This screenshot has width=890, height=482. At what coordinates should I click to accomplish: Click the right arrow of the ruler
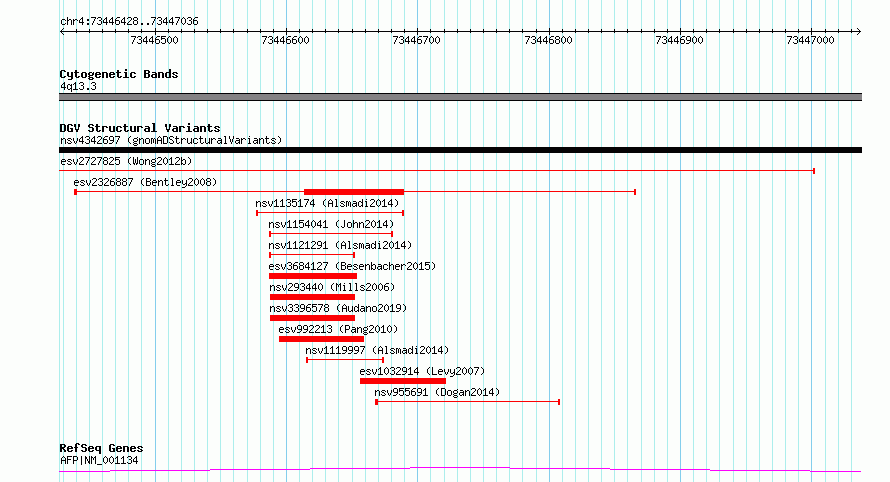tap(858, 32)
